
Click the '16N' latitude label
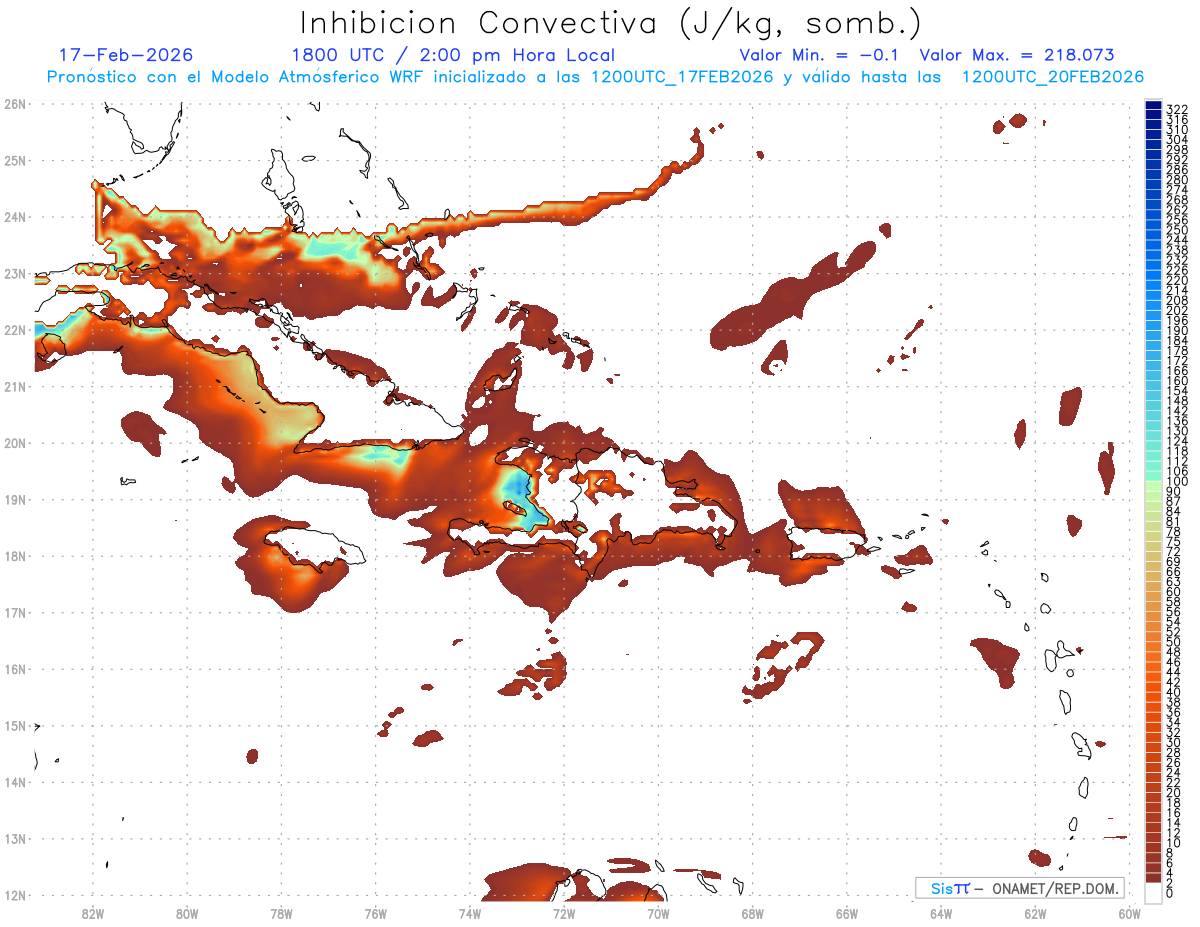[x=15, y=669]
